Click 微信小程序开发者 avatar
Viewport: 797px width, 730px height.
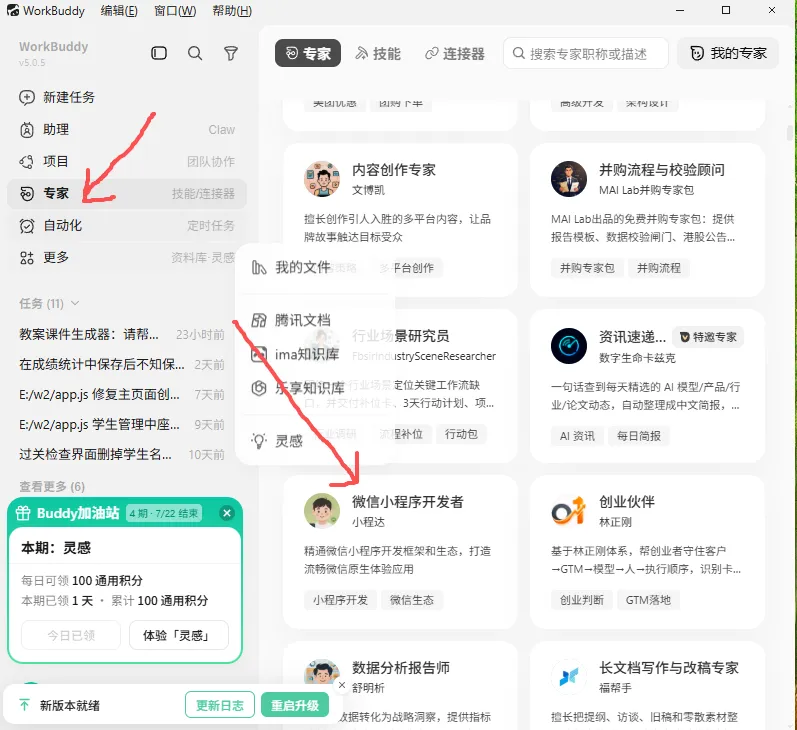[322, 511]
